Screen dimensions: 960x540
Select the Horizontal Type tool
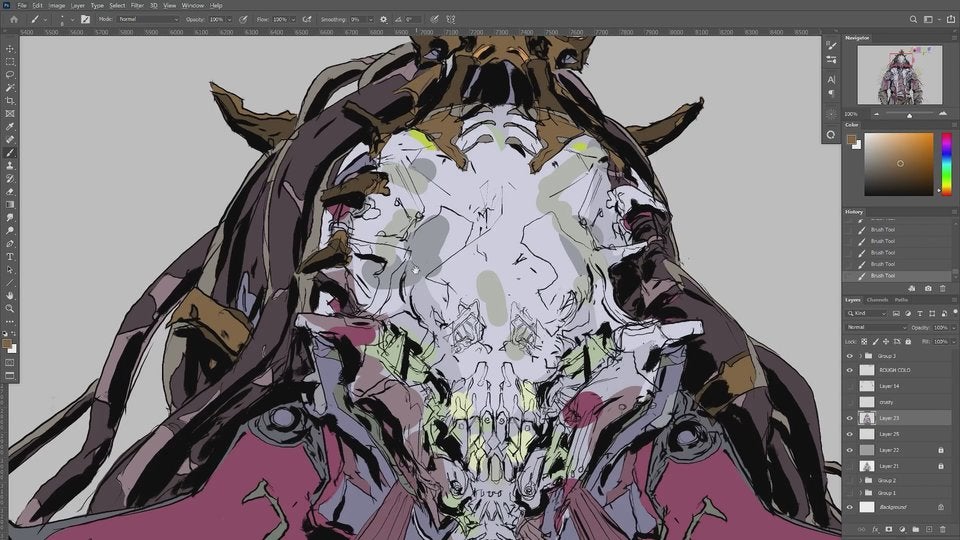[x=10, y=257]
